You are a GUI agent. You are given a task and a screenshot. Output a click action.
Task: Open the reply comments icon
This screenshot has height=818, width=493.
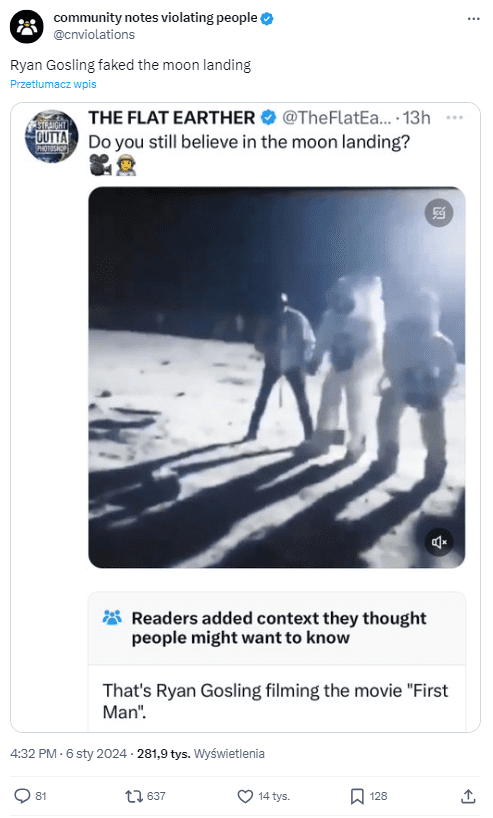[x=22, y=796]
